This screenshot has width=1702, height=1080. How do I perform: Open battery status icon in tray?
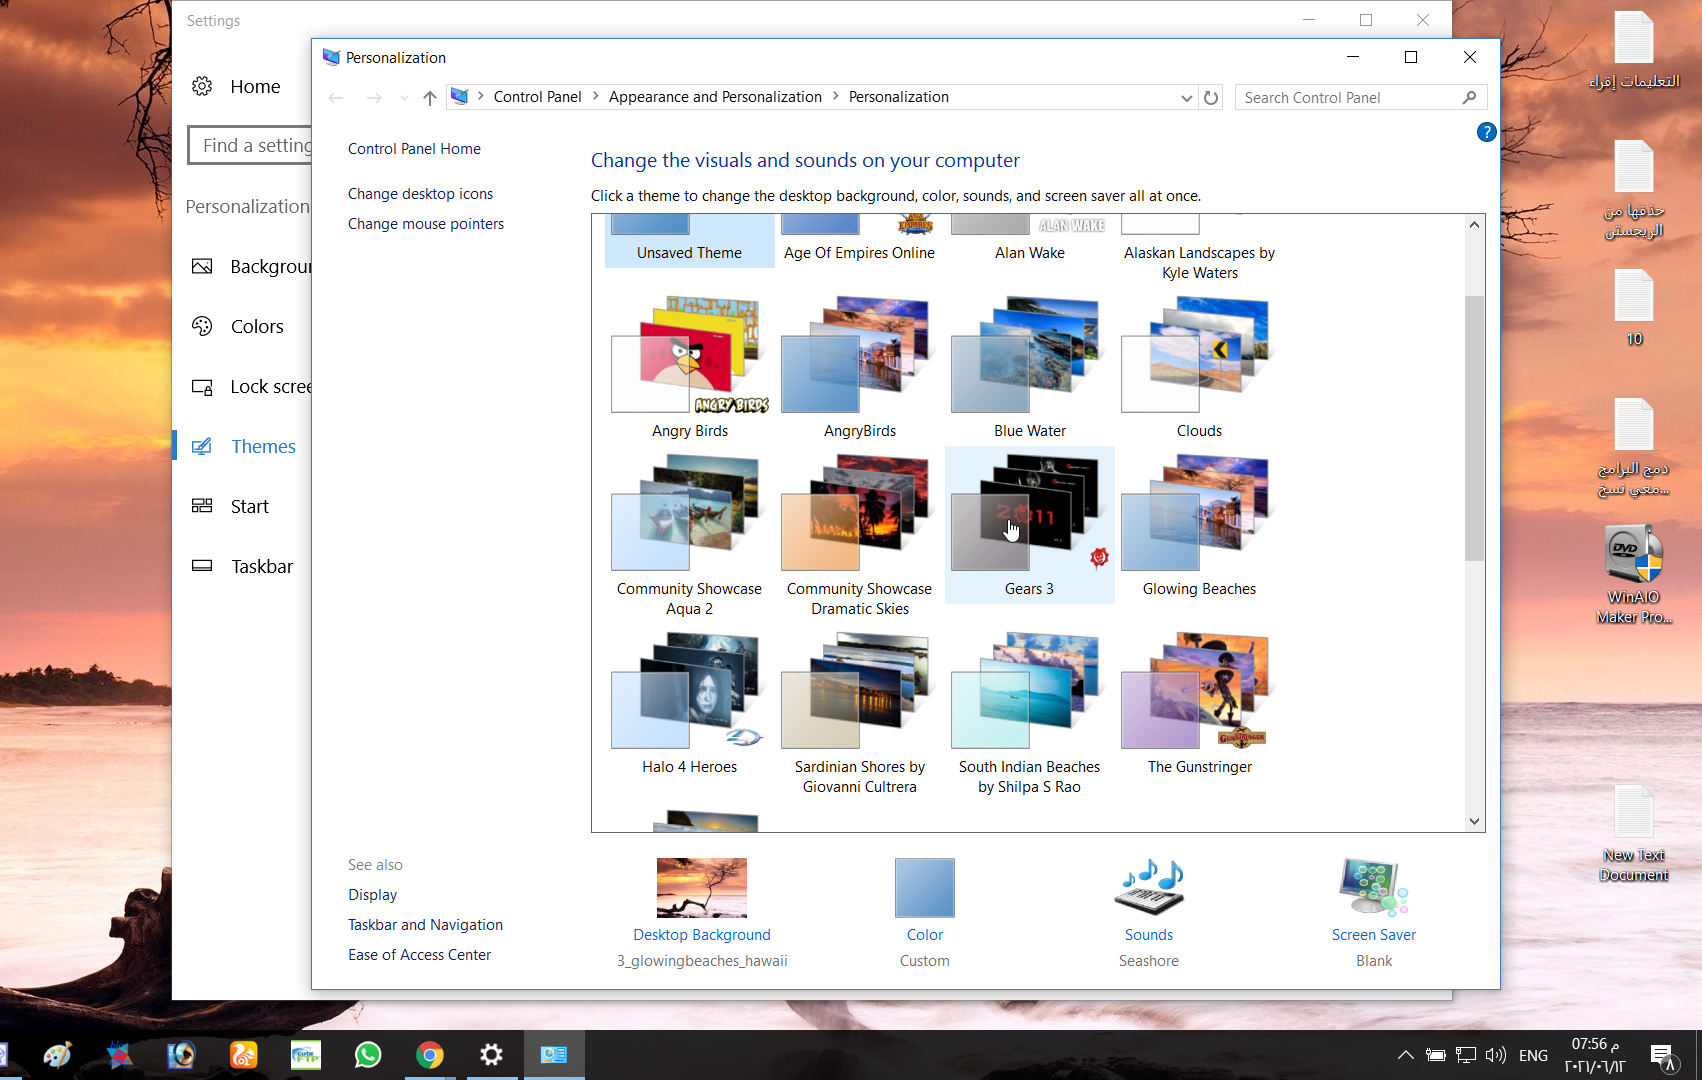(x=1436, y=1055)
